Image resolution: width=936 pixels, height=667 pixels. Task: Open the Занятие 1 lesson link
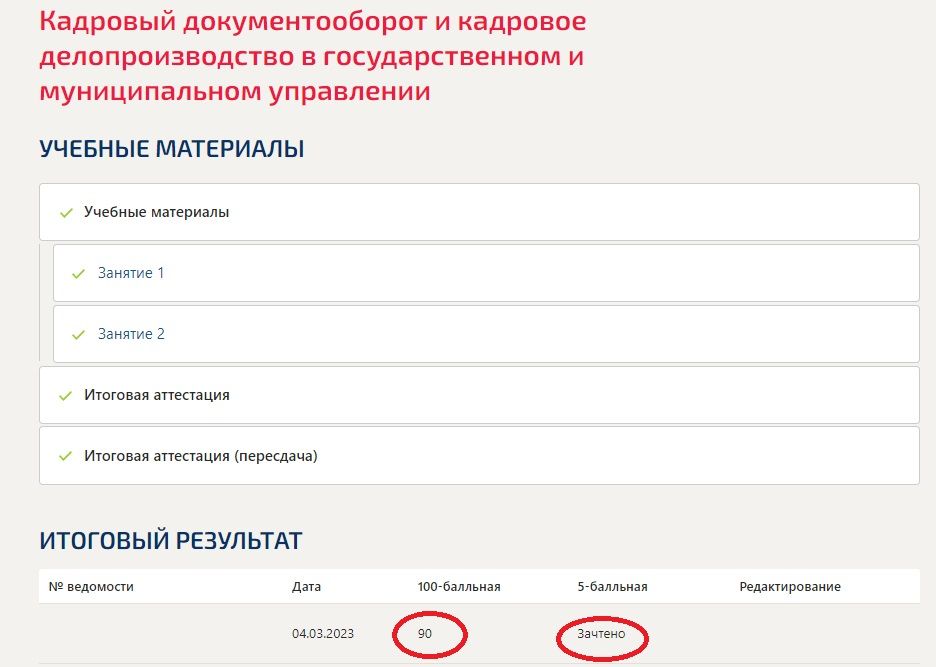pyautogui.click(x=131, y=273)
